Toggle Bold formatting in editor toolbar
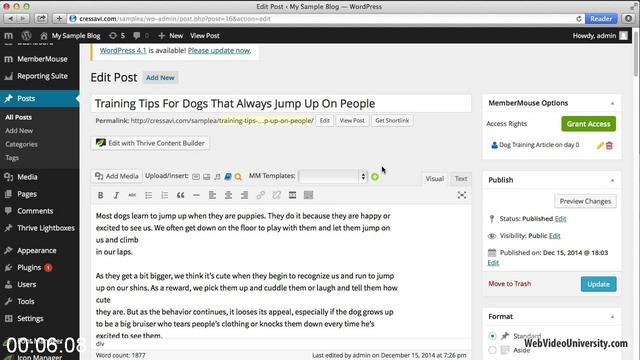Viewport: 640px width, 360px height. coord(100,195)
